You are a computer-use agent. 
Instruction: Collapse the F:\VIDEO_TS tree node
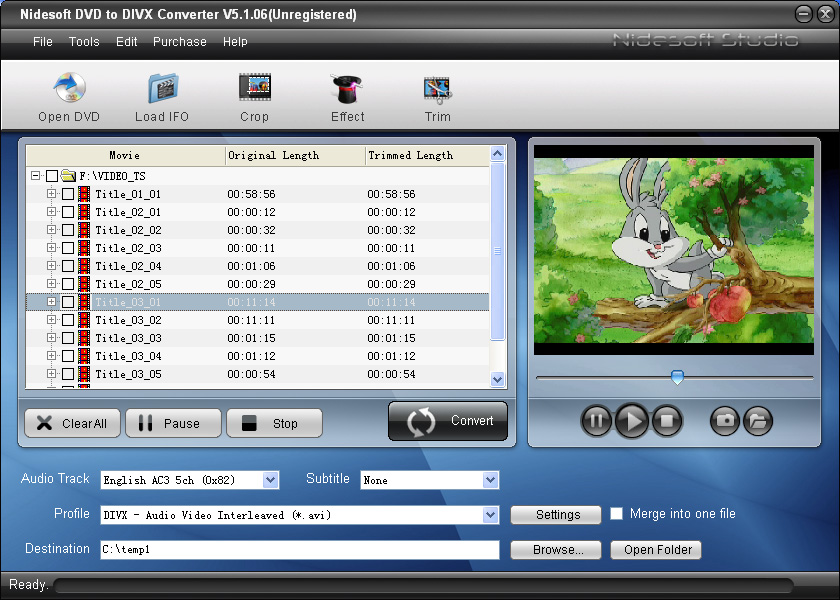click(x=35, y=175)
